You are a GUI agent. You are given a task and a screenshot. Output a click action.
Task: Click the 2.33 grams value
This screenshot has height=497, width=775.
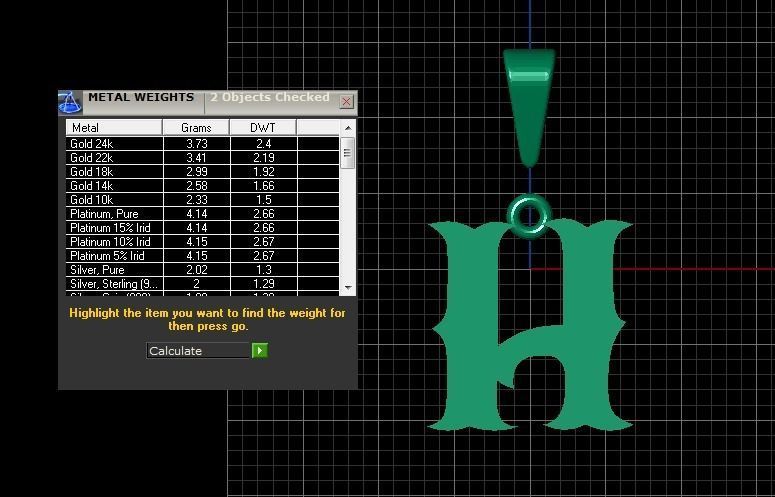coord(197,200)
